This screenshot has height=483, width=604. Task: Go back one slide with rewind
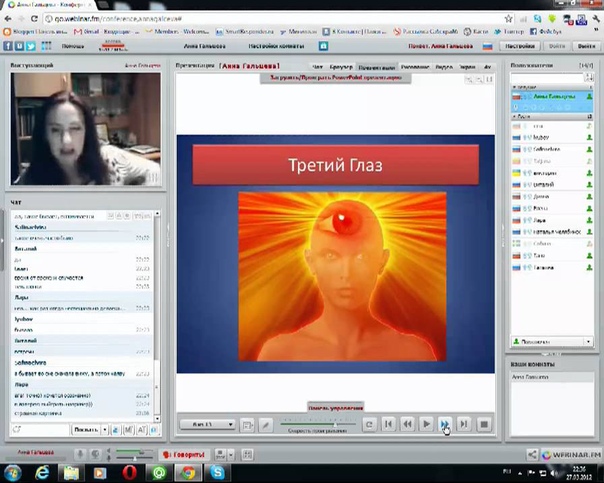[x=407, y=424]
